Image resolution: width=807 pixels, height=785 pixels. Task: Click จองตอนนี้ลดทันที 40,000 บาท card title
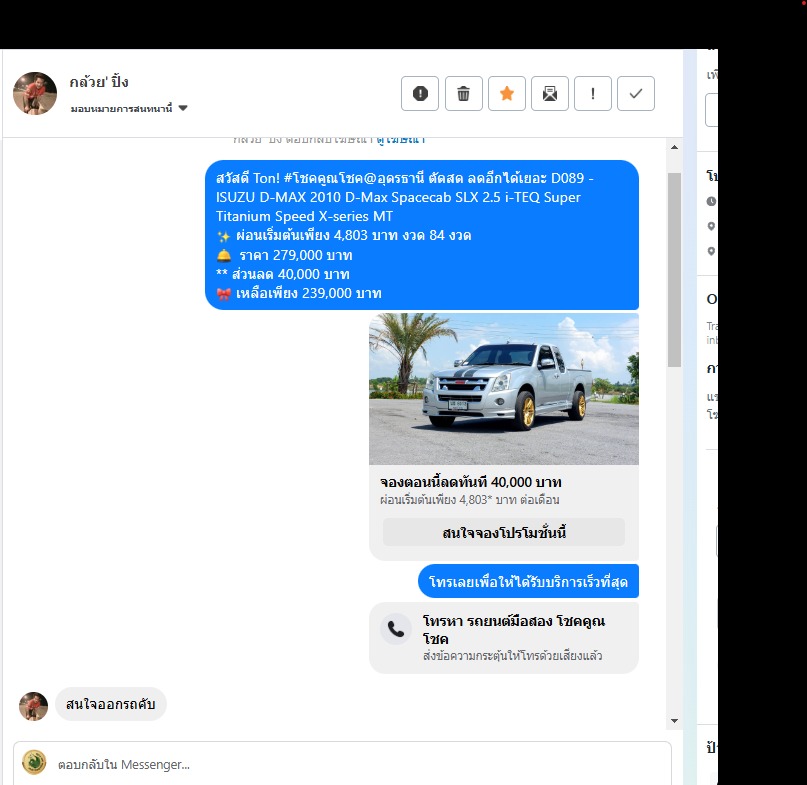click(x=470, y=482)
